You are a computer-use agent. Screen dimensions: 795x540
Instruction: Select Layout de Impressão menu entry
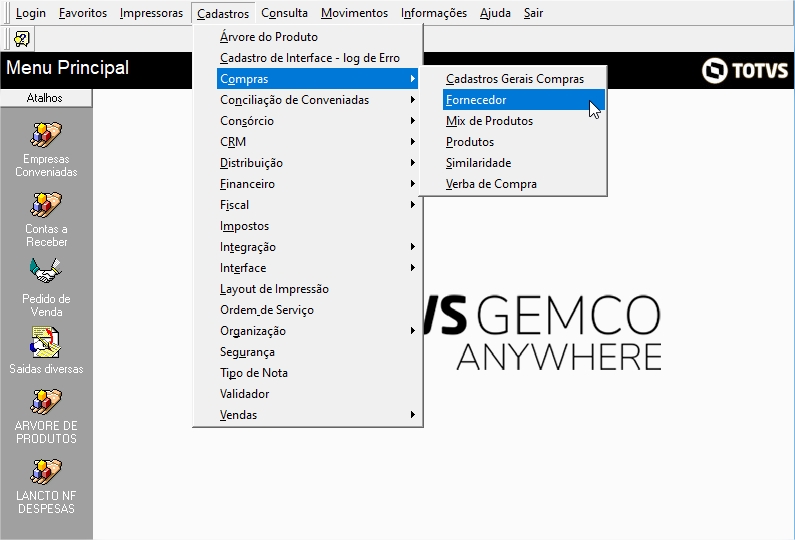(317, 289)
